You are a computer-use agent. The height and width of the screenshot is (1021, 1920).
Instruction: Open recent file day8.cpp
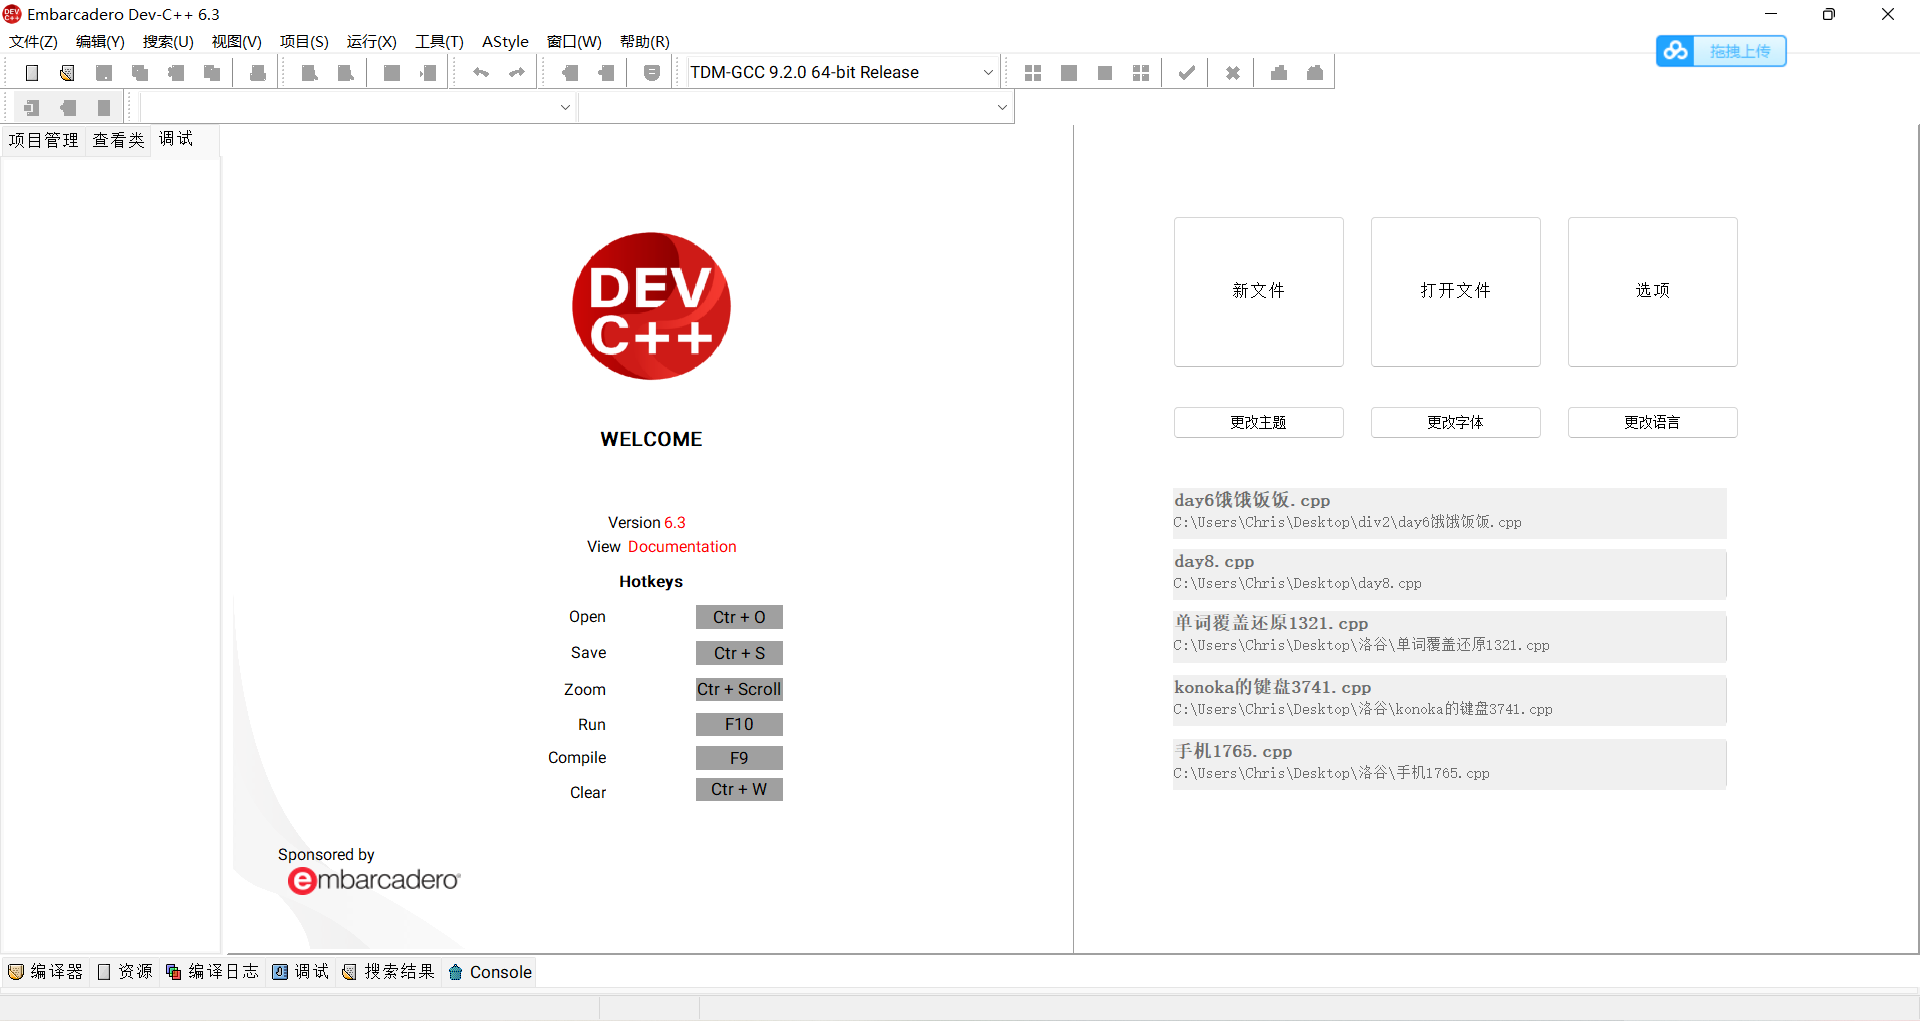pos(1449,573)
